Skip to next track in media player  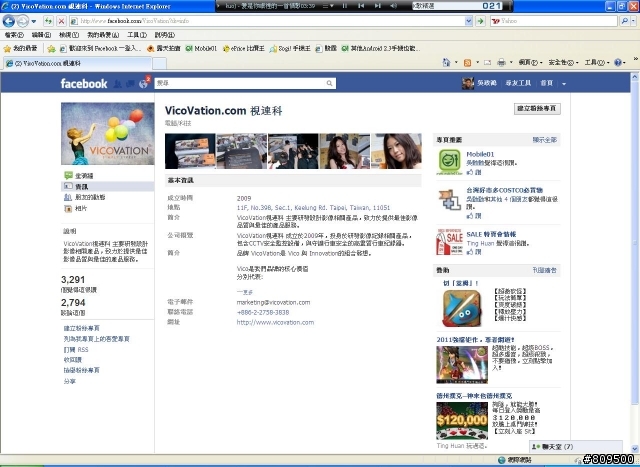[378, 6]
